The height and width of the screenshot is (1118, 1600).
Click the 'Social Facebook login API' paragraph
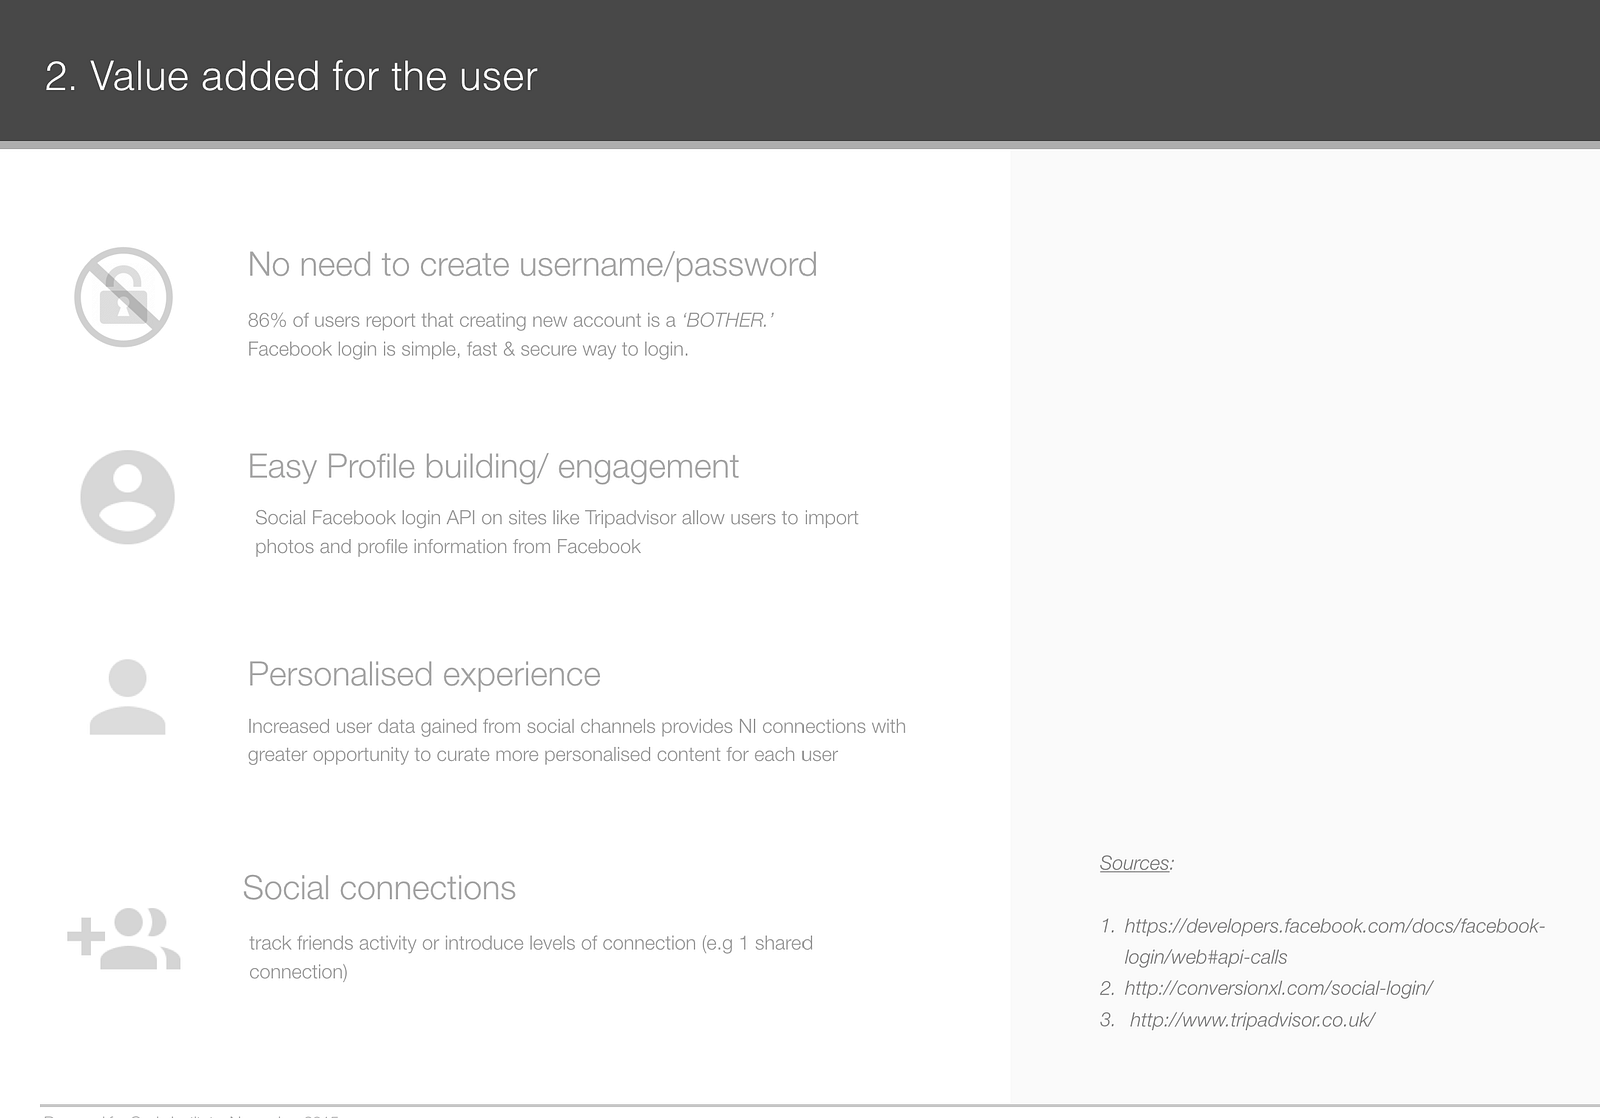click(x=556, y=518)
